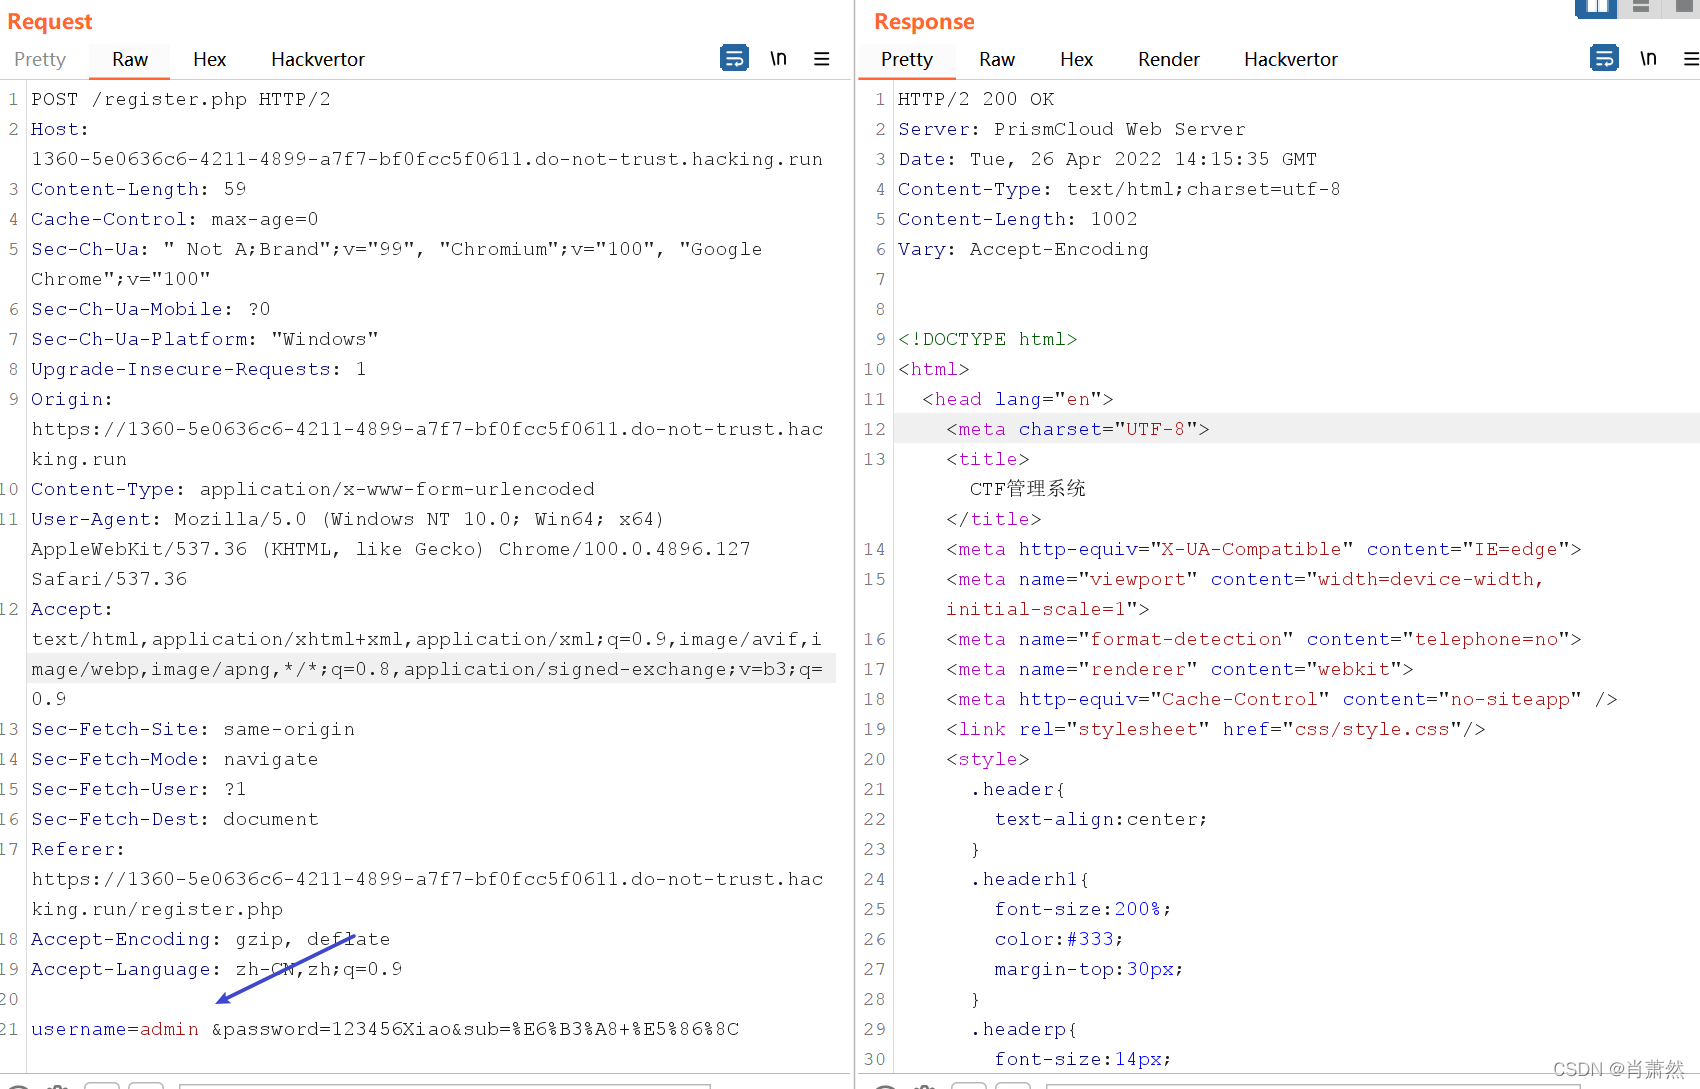
Task: Open Response Hex tab
Action: 1076,59
